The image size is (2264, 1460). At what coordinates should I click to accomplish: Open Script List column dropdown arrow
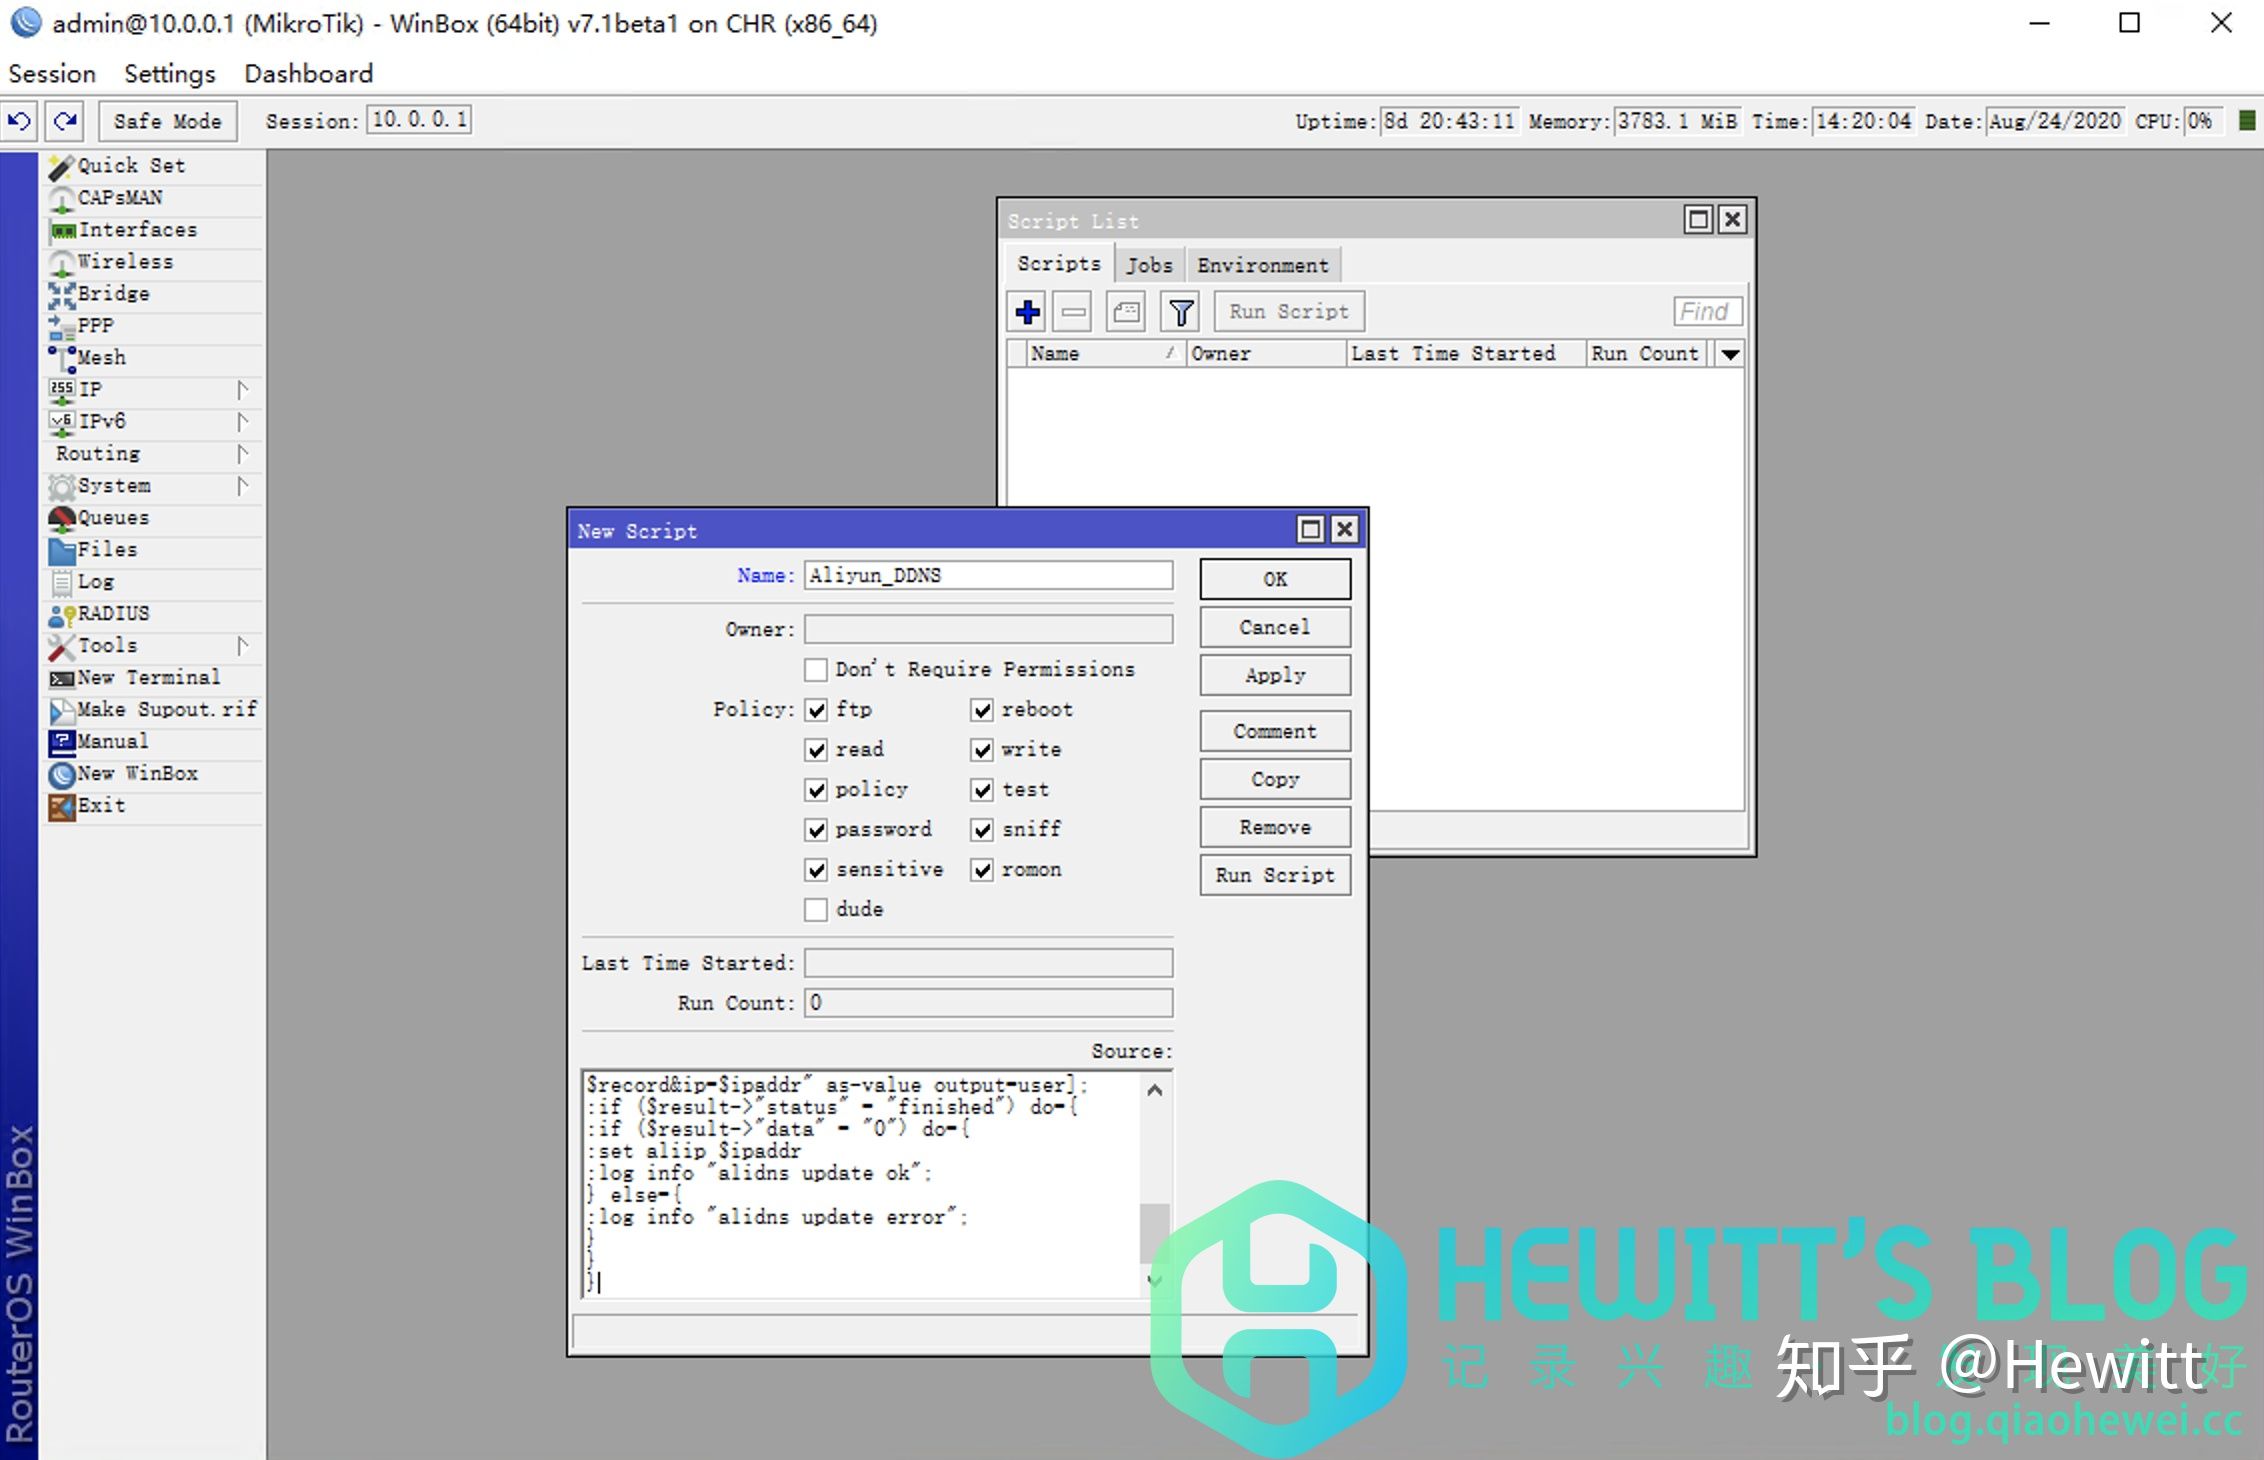[1730, 354]
